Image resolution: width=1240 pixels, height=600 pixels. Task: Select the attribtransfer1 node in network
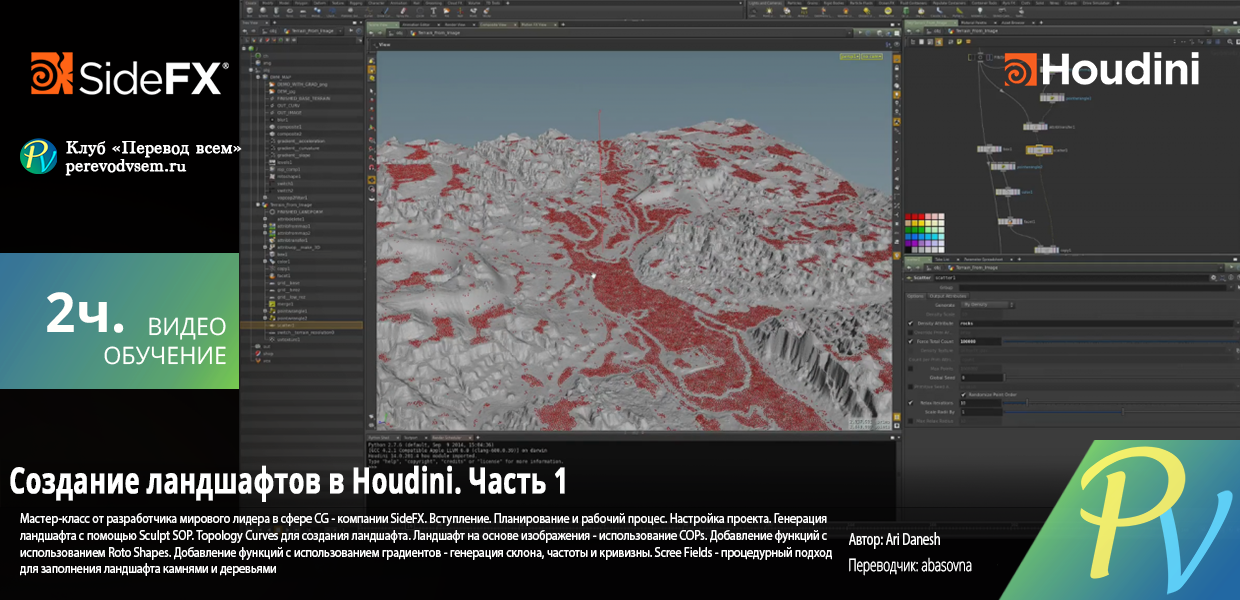pyautogui.click(x=1036, y=127)
